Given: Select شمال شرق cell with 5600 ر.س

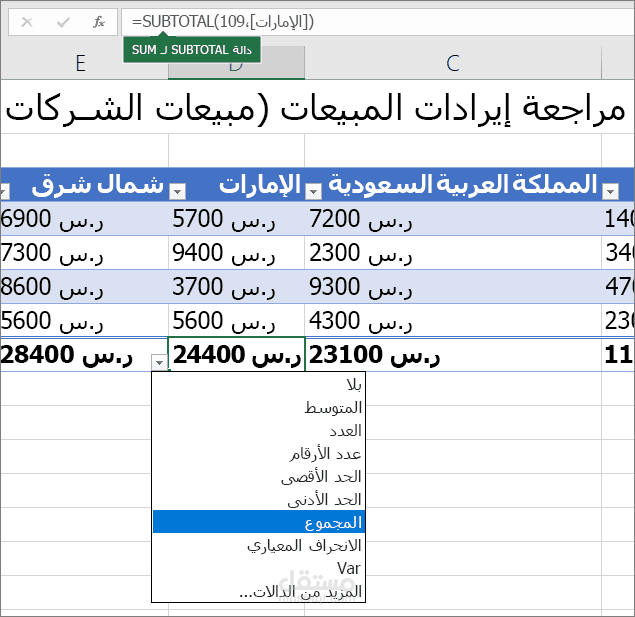Looking at the screenshot, I should (x=84, y=321).
